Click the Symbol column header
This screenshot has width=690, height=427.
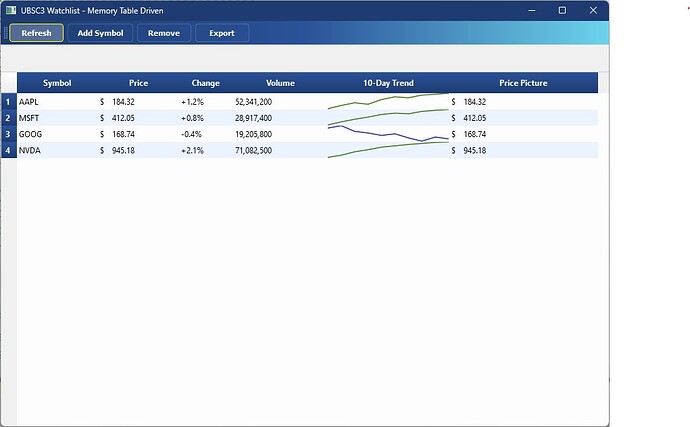[57, 83]
